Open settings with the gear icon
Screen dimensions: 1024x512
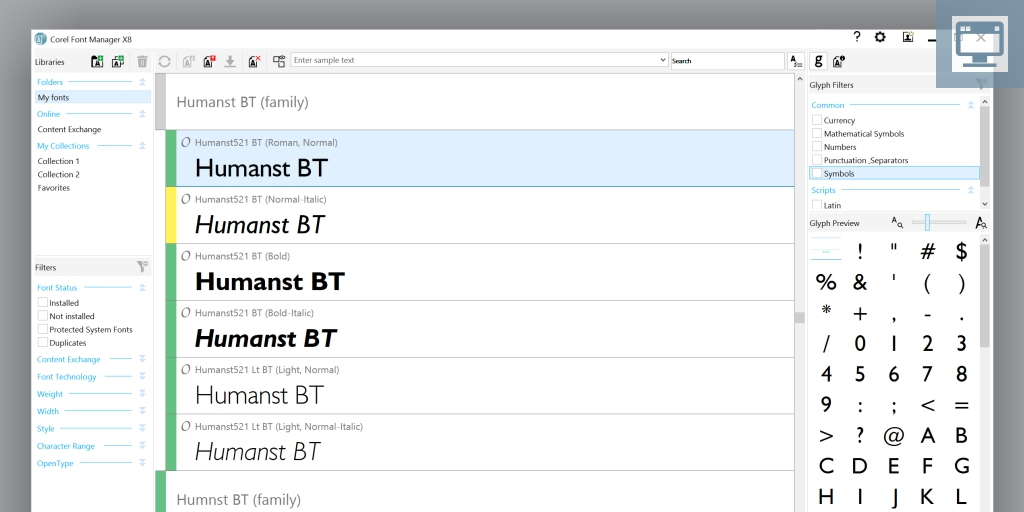880,37
